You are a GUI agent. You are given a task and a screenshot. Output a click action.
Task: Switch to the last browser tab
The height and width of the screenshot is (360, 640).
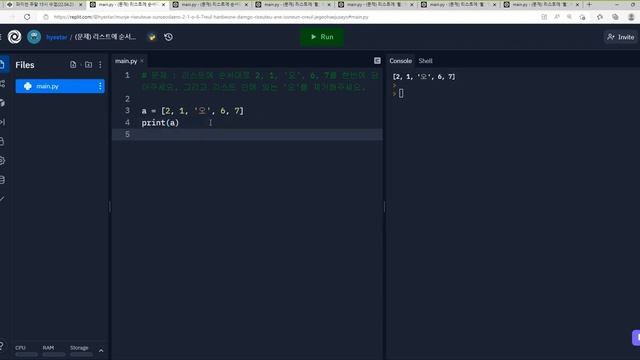coord(541,4)
